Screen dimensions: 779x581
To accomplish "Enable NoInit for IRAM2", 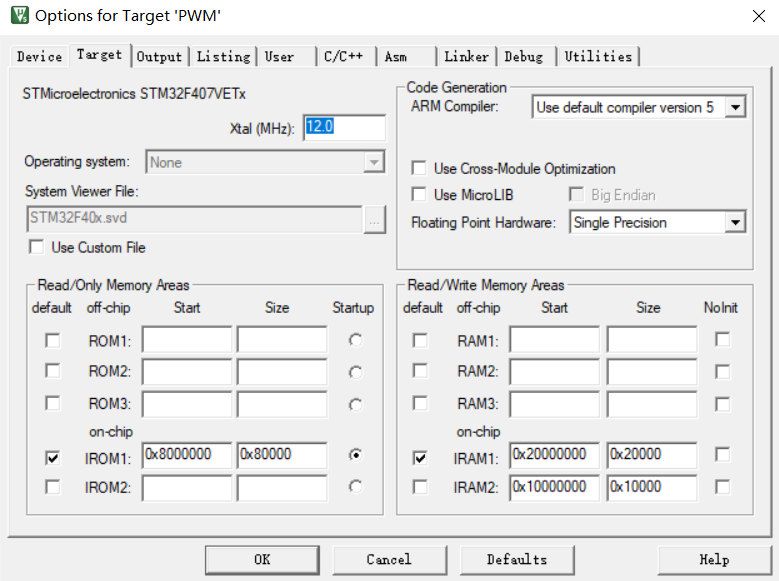I will [722, 487].
